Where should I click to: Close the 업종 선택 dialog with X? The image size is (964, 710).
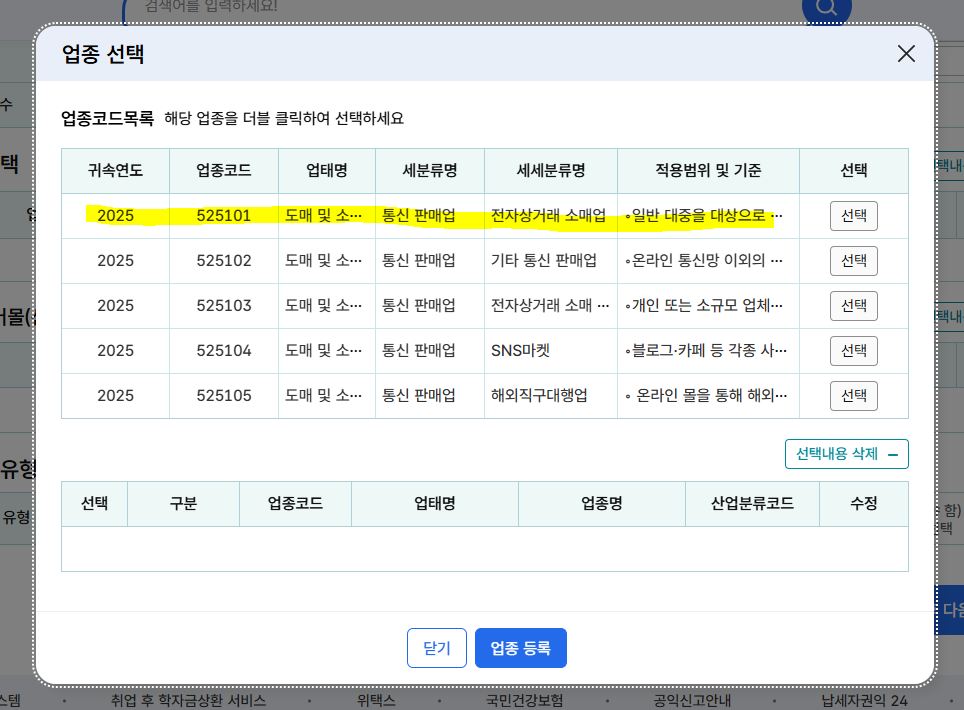906,53
